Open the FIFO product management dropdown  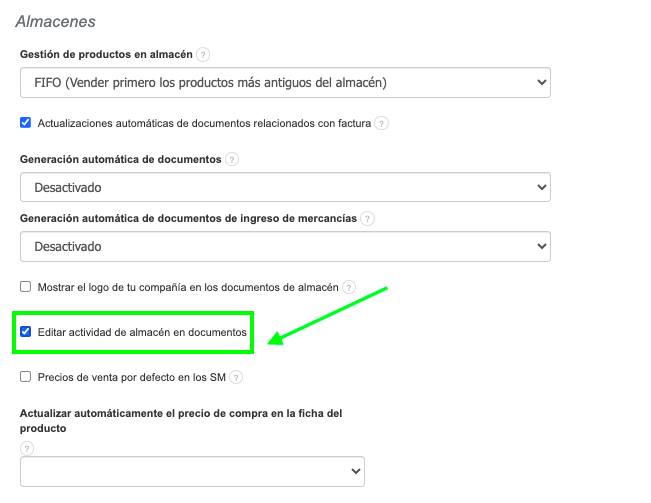(285, 82)
